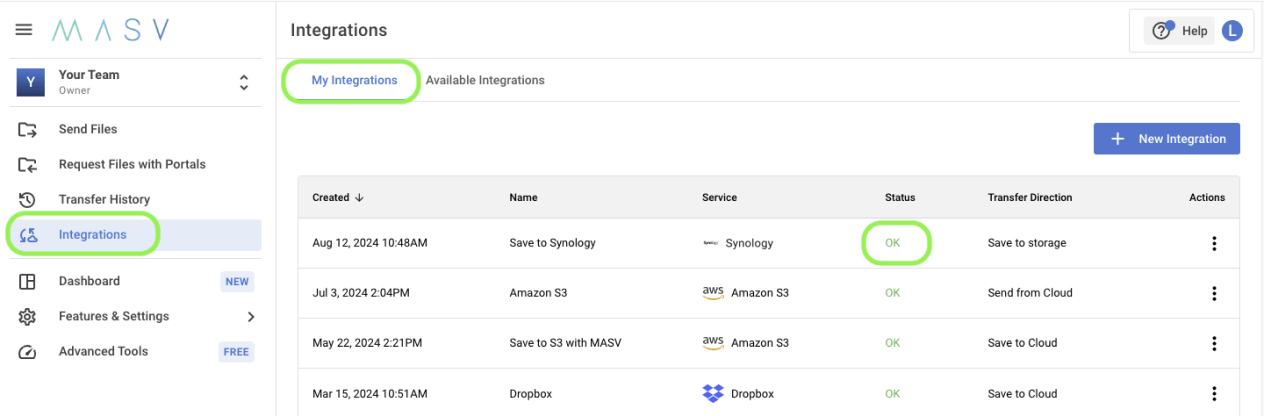The height and width of the screenshot is (416, 1264).
Task: Click the plus icon in New Integration
Action: pyautogui.click(x=1118, y=139)
